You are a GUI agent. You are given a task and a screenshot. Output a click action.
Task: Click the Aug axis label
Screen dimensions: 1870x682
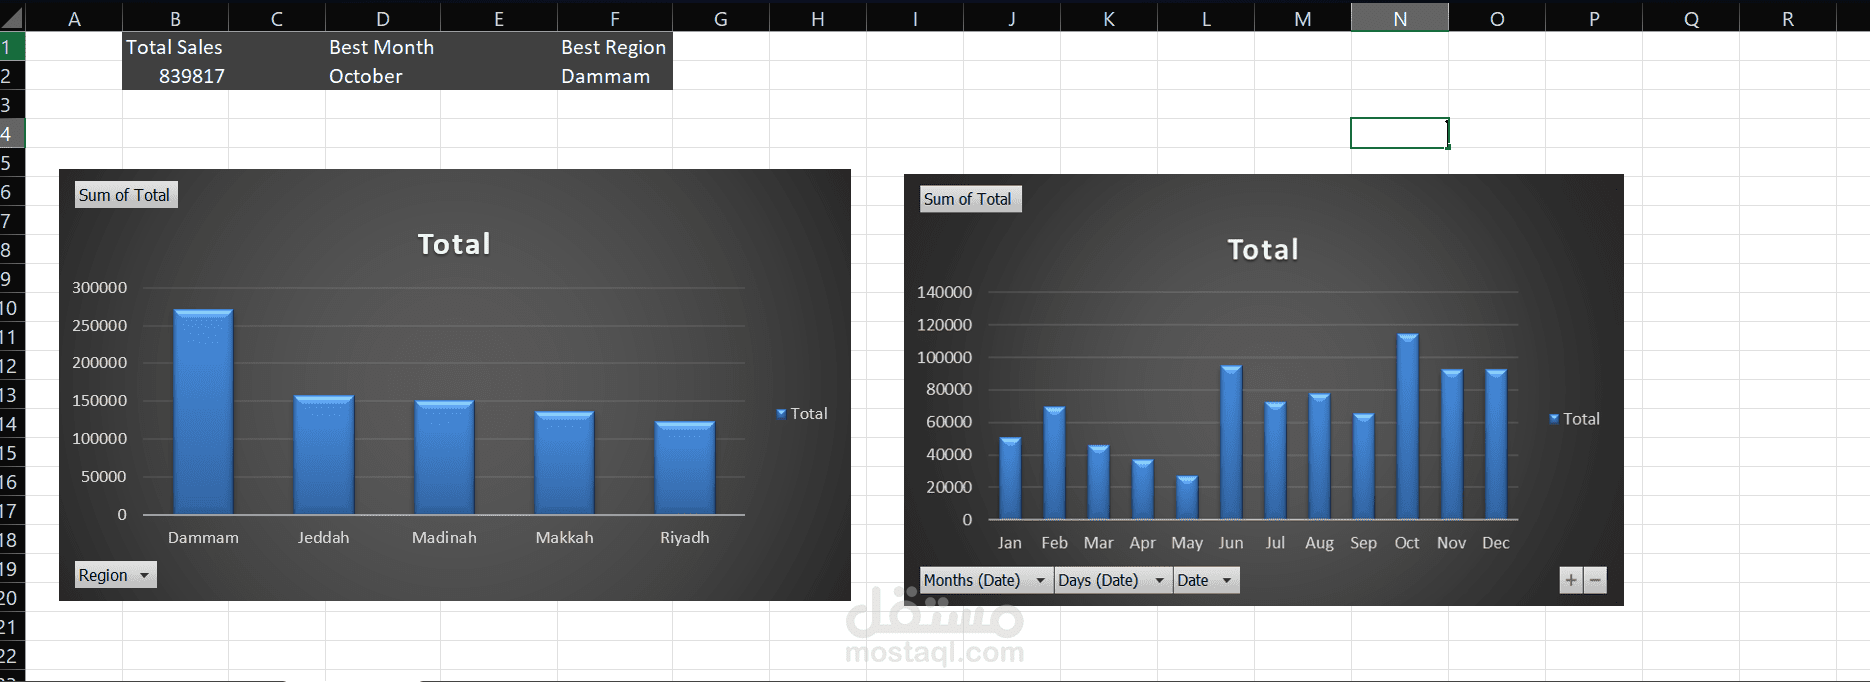(1319, 542)
